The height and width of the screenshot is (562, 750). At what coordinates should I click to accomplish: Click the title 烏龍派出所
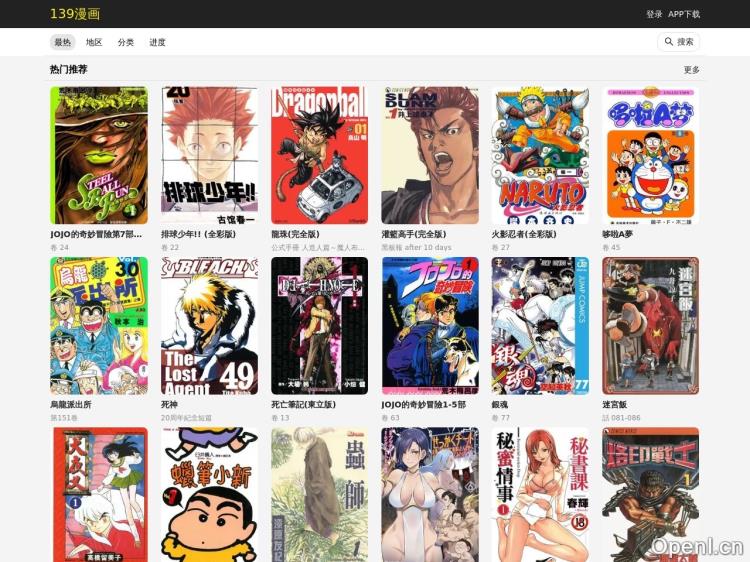tap(71, 405)
